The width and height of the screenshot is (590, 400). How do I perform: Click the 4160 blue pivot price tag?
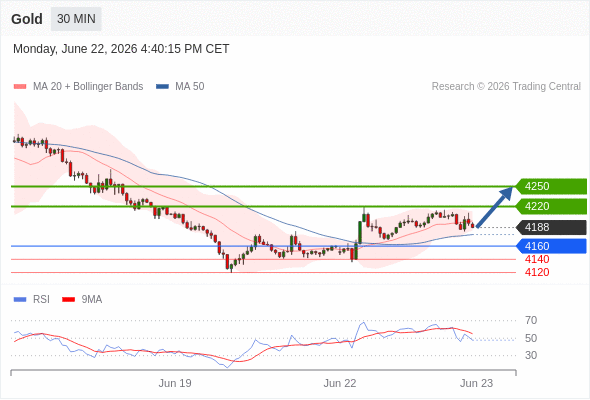pos(550,246)
